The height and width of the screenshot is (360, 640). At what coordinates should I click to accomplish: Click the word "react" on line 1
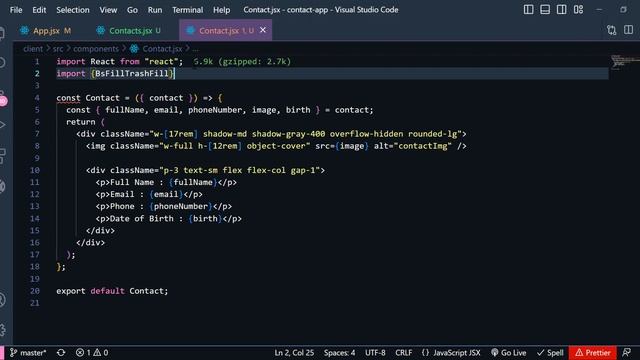pyautogui.click(x=161, y=62)
